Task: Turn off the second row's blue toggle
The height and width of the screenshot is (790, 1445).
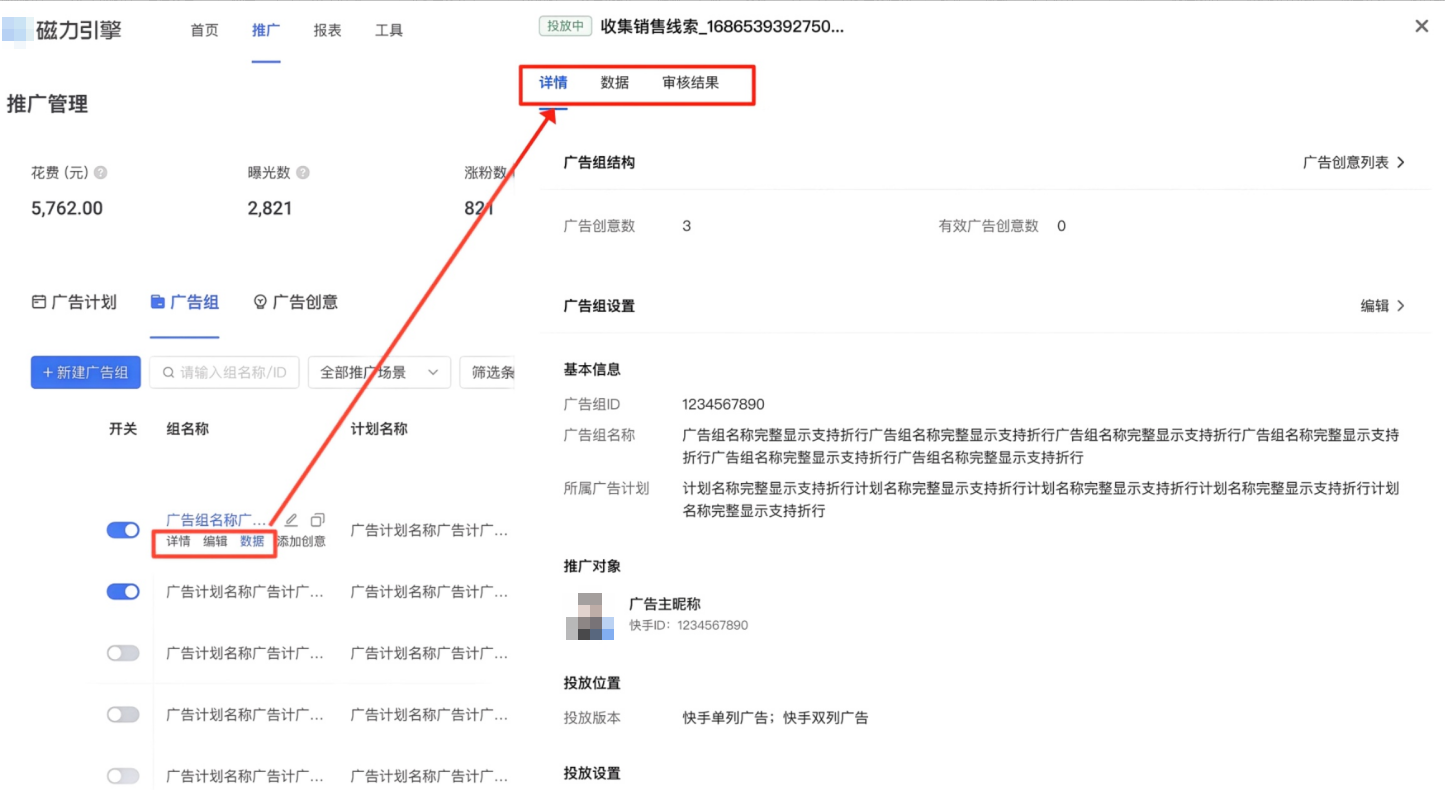Action: (121, 591)
